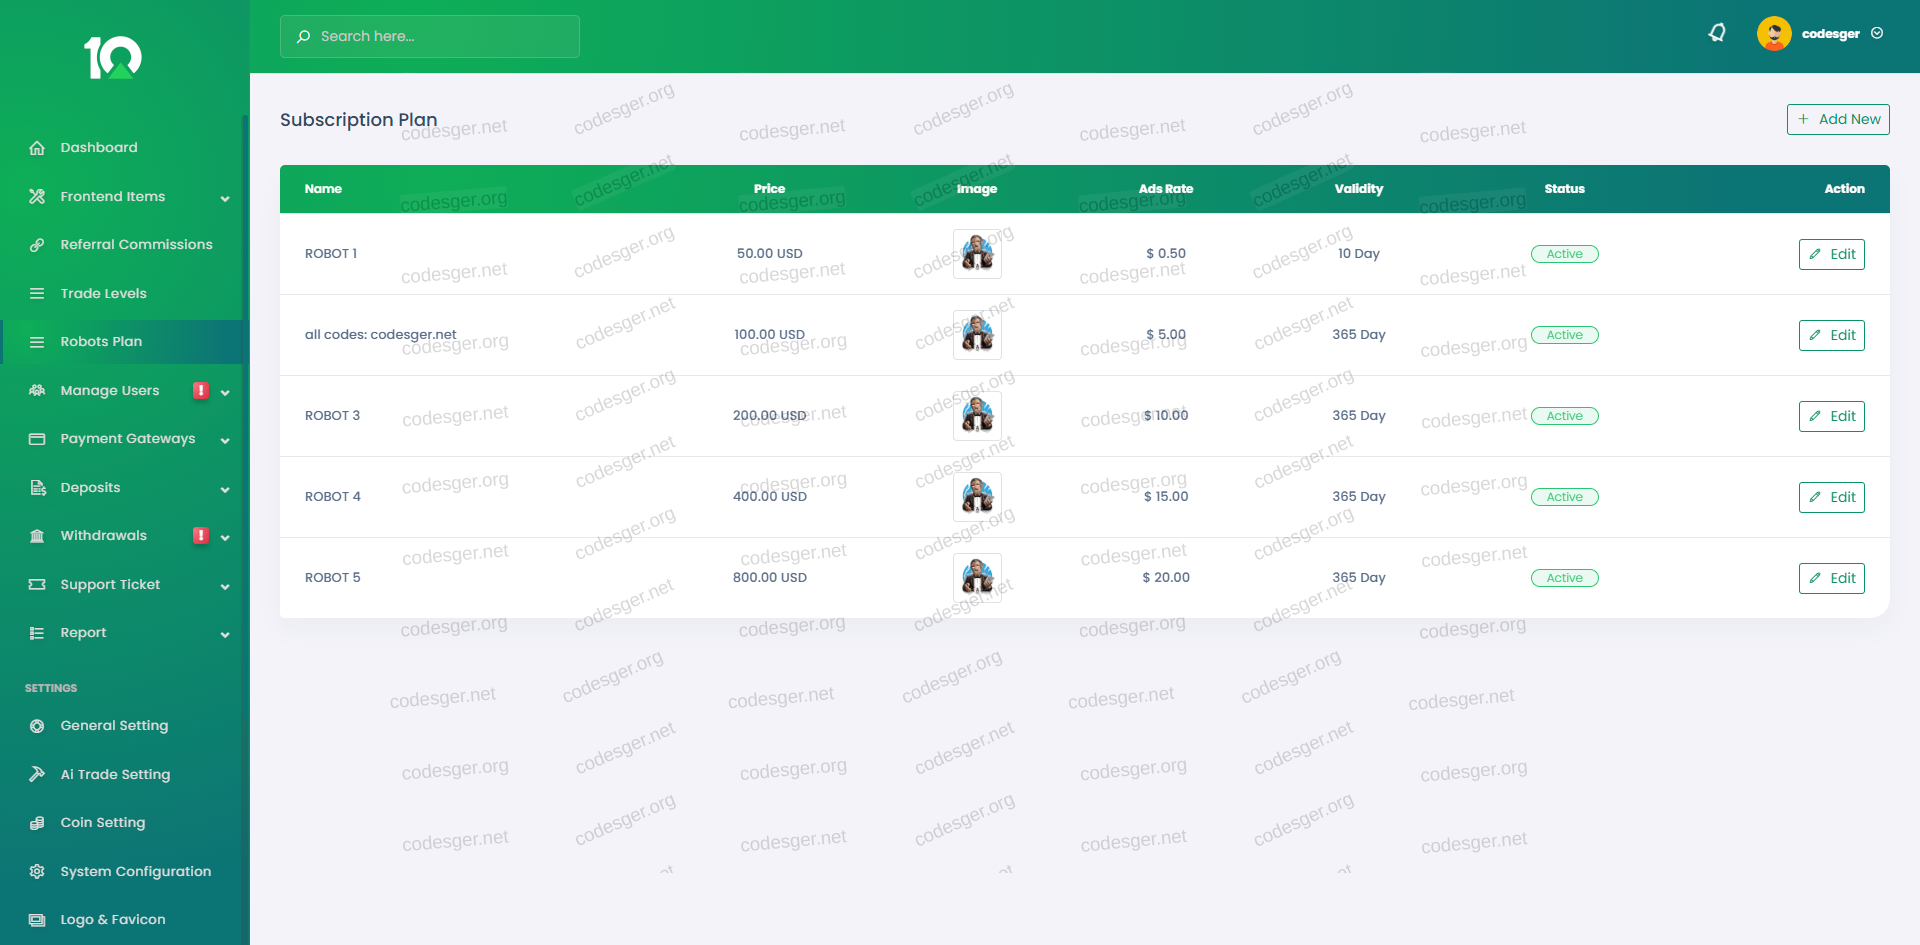The height and width of the screenshot is (945, 1920).
Task: Click the codesger user avatar
Action: pos(1773,34)
